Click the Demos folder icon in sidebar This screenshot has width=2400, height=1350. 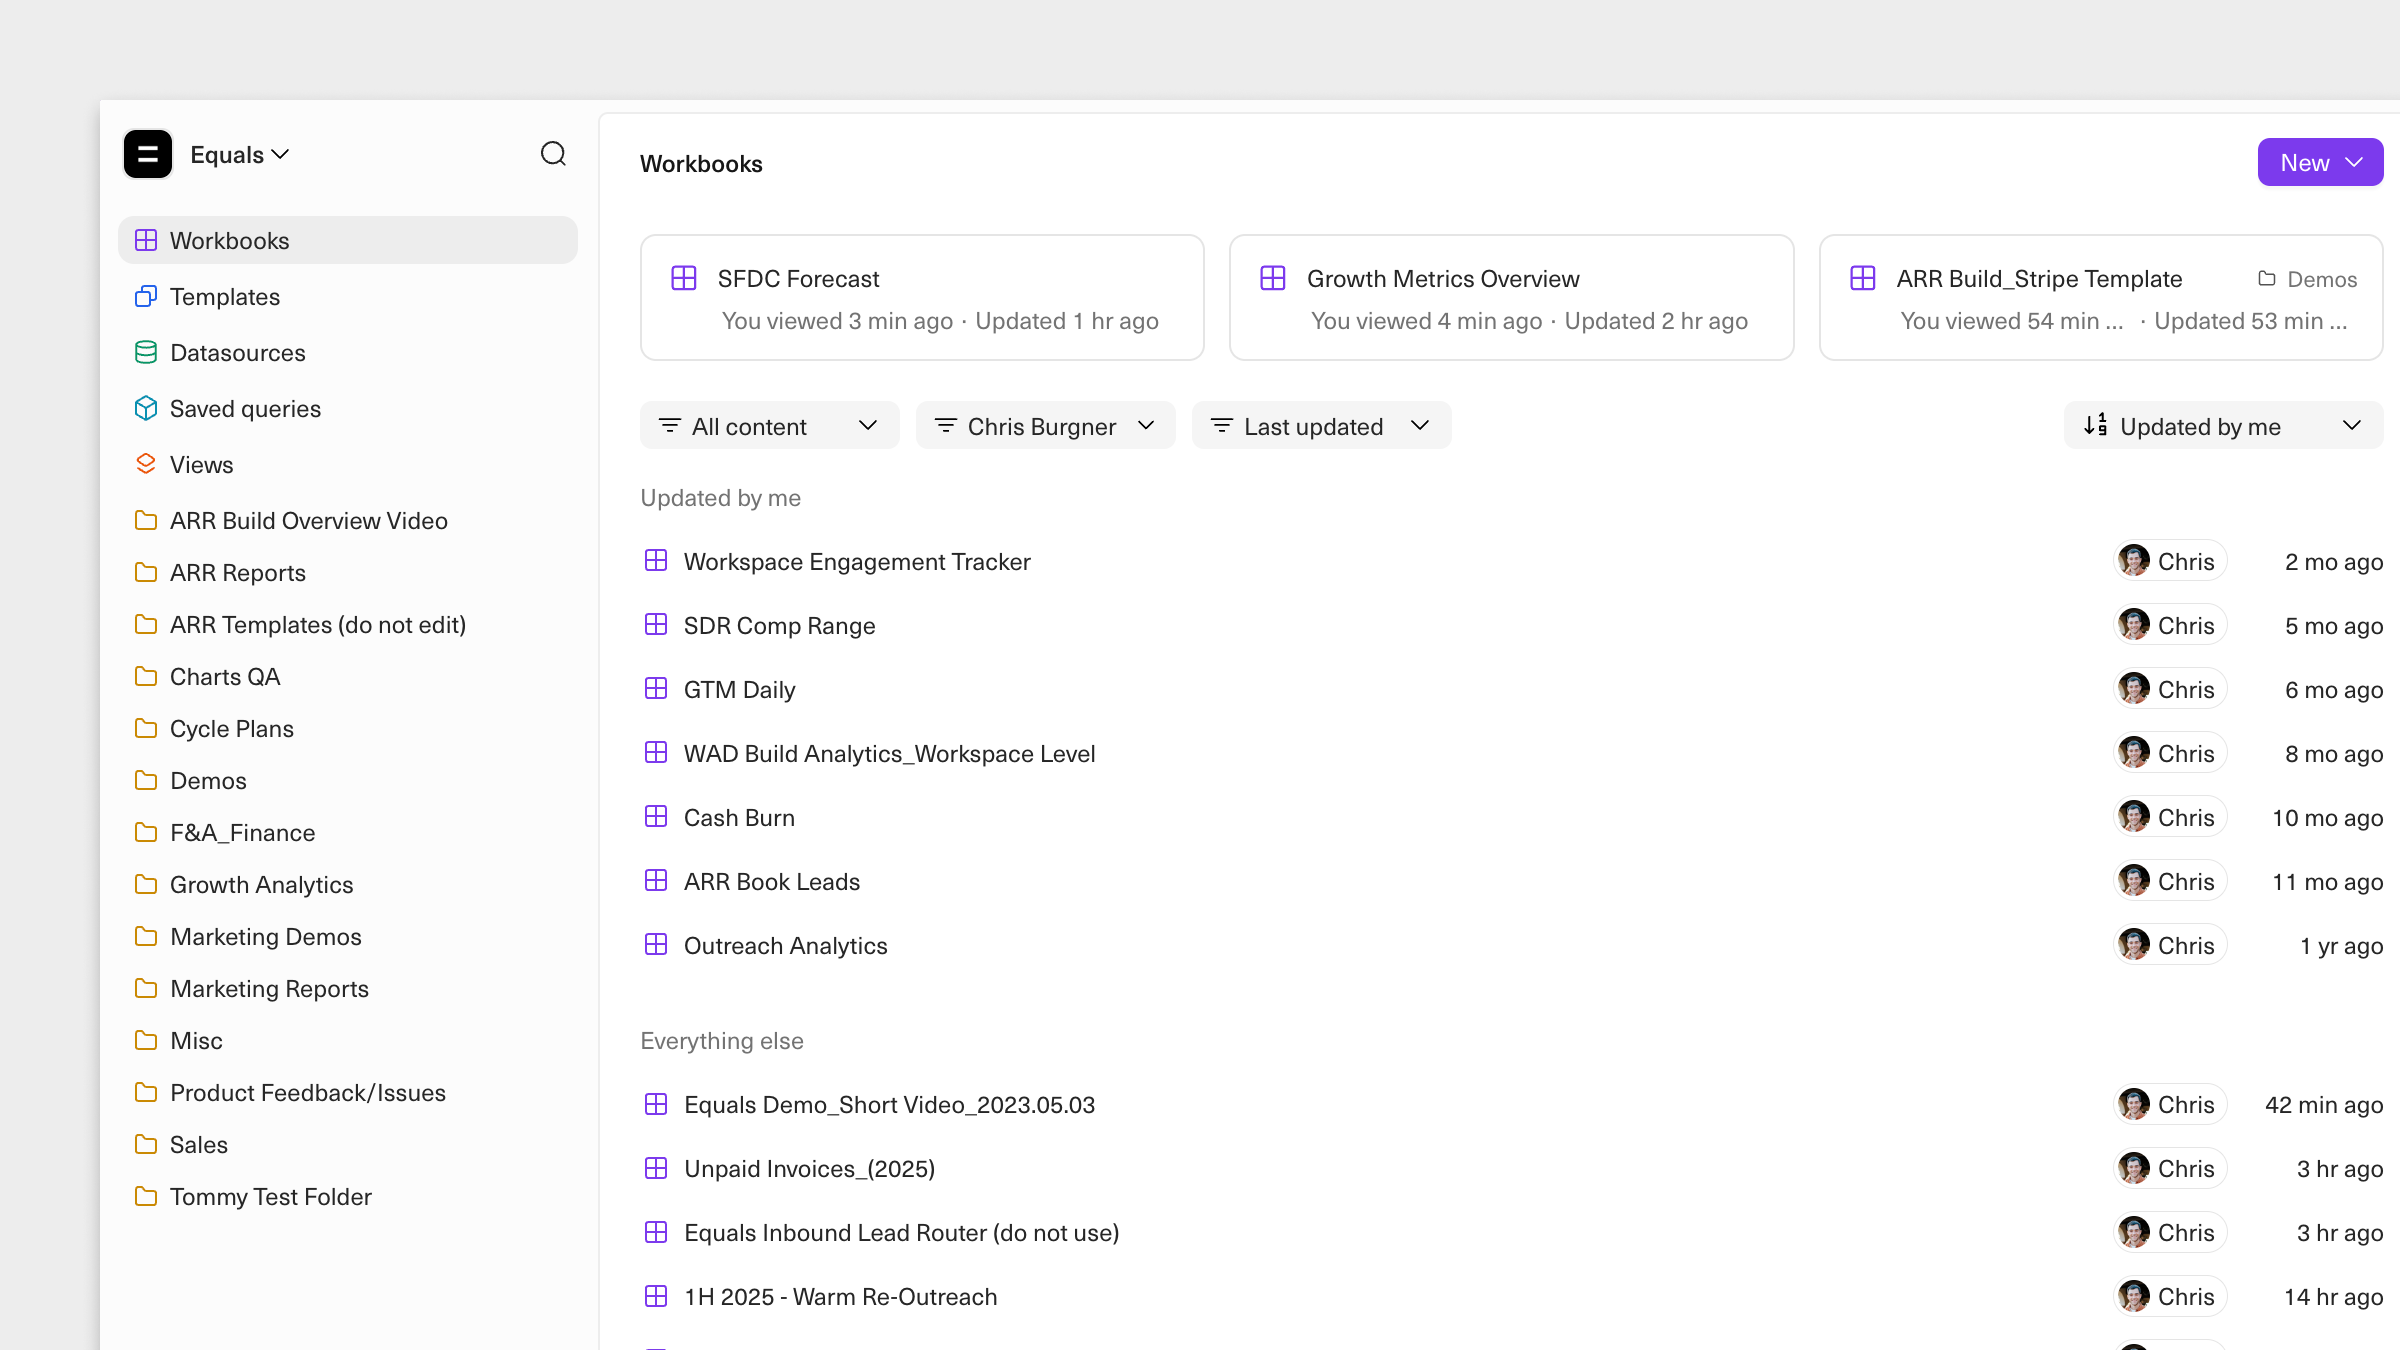click(x=146, y=780)
